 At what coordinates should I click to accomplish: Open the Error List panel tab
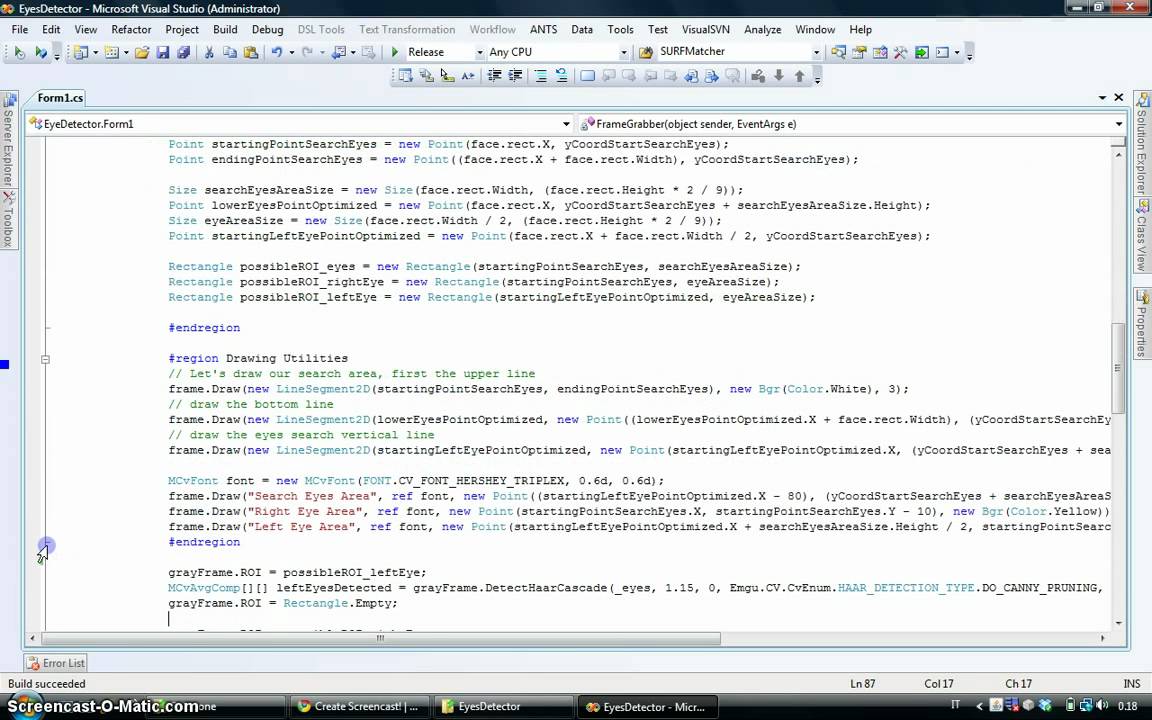point(55,663)
